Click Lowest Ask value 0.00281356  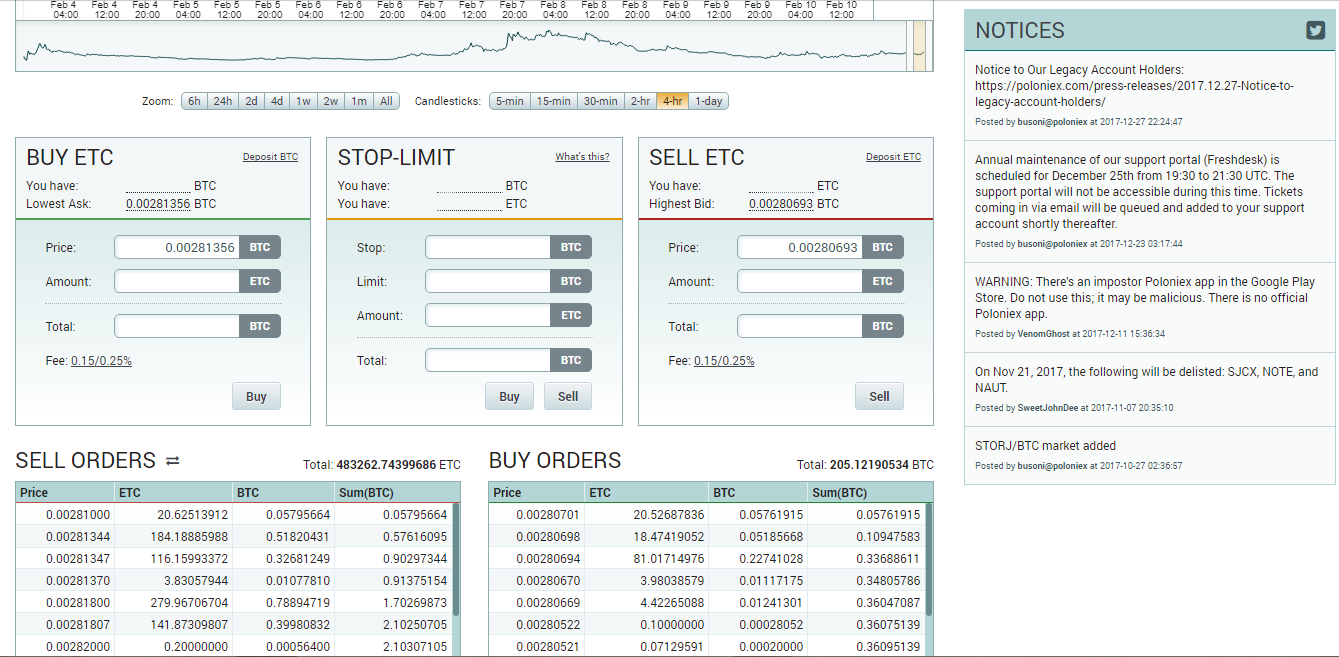click(x=158, y=204)
